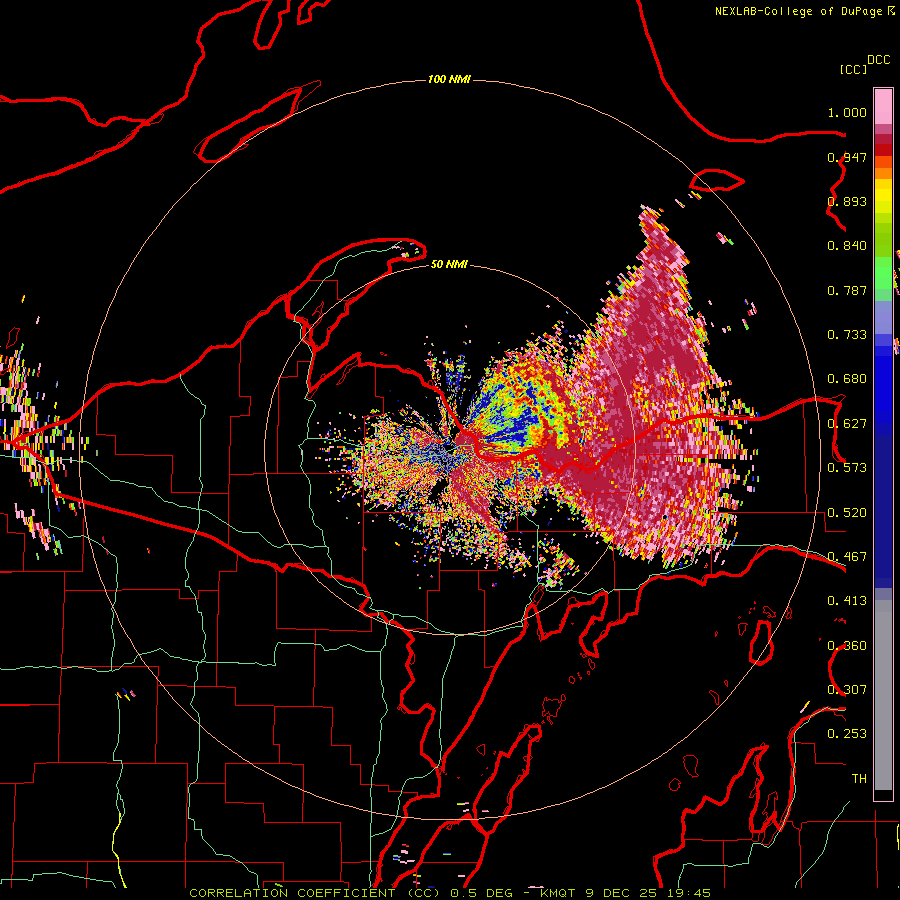This screenshot has width=900, height=900.
Task: Click the 100 NMI range ring label
Action: (449, 79)
